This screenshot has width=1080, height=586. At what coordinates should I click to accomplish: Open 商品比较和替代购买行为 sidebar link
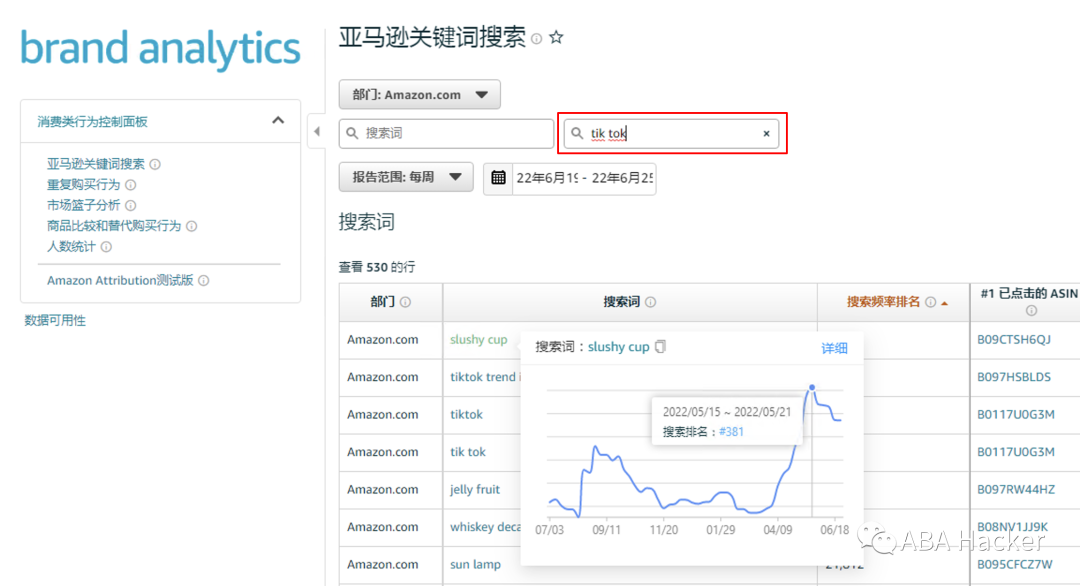114,226
